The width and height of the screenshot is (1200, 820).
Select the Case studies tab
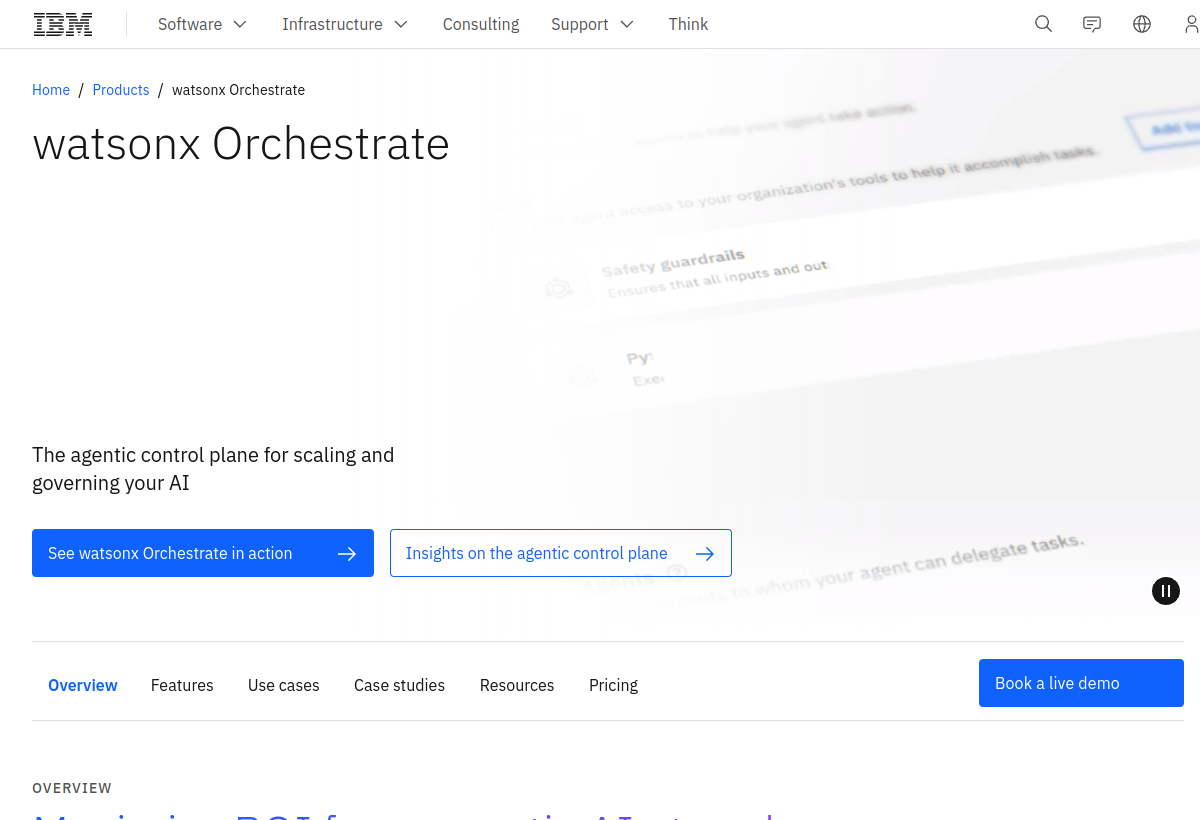tap(399, 685)
